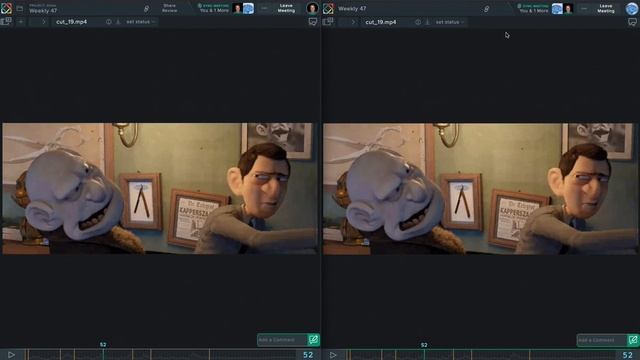Click the Weekly 47 title in right window
Image resolution: width=640 pixels, height=360 pixels.
352,9
